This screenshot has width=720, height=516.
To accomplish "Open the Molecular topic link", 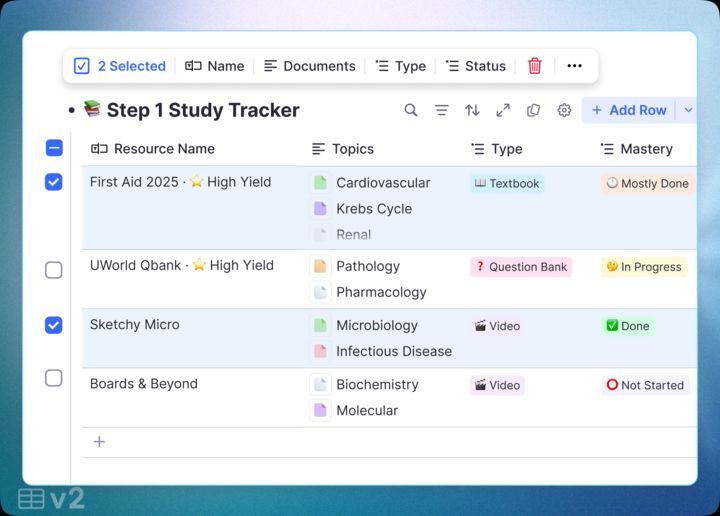I will (367, 410).
